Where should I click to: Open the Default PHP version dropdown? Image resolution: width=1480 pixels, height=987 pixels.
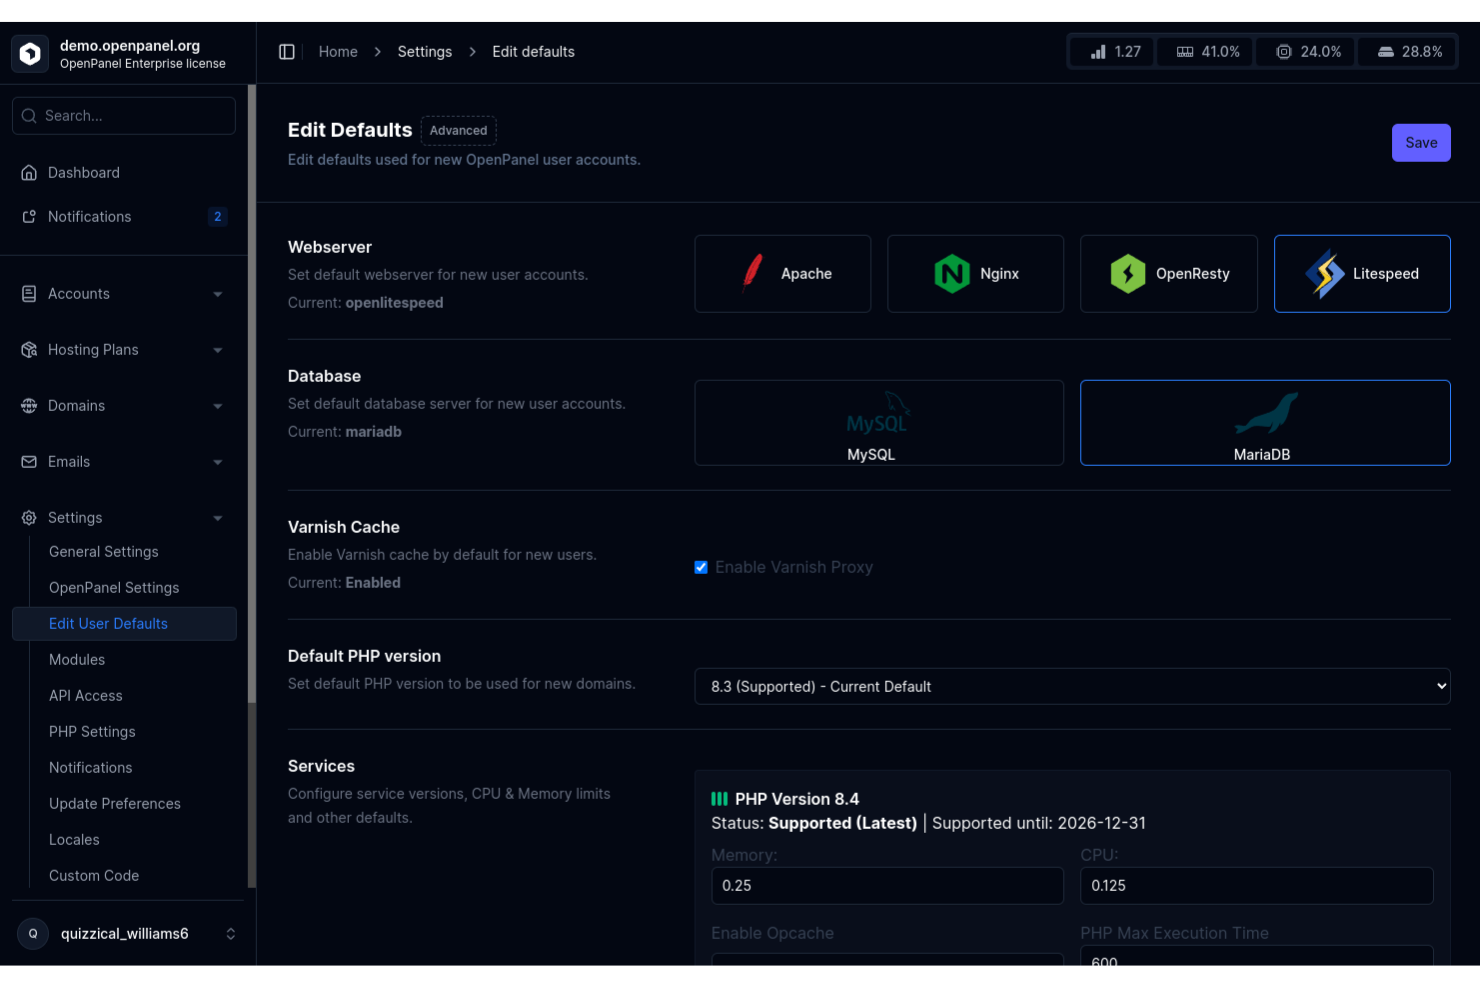pyautogui.click(x=1072, y=687)
